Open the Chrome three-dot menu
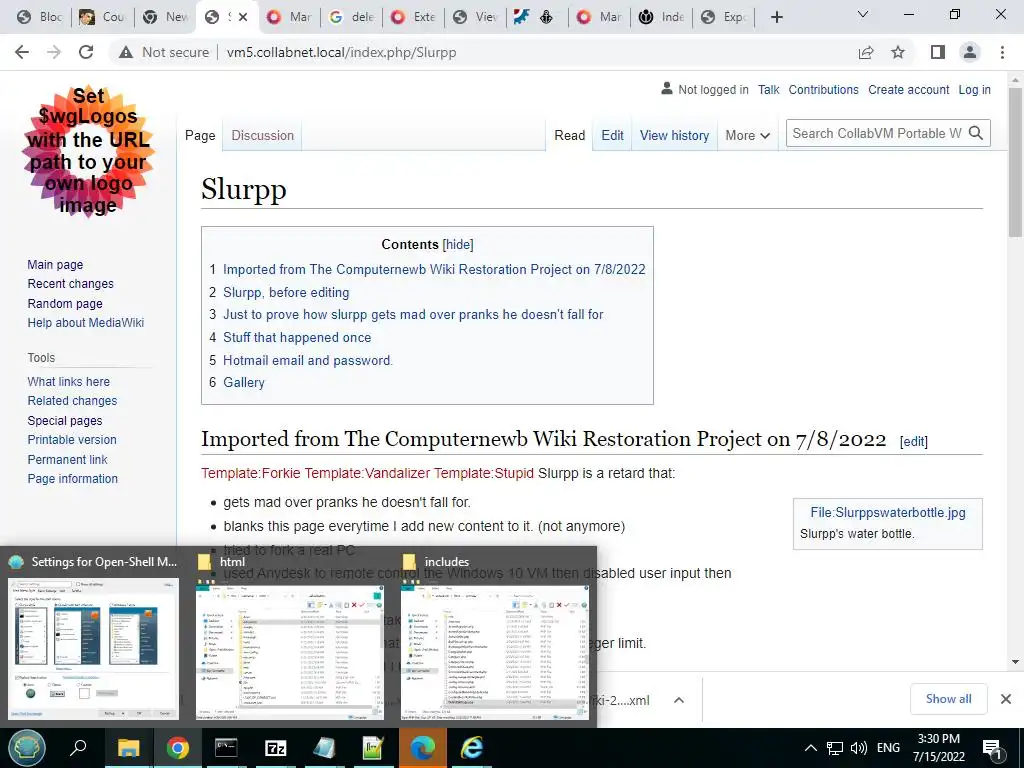 point(1002,52)
